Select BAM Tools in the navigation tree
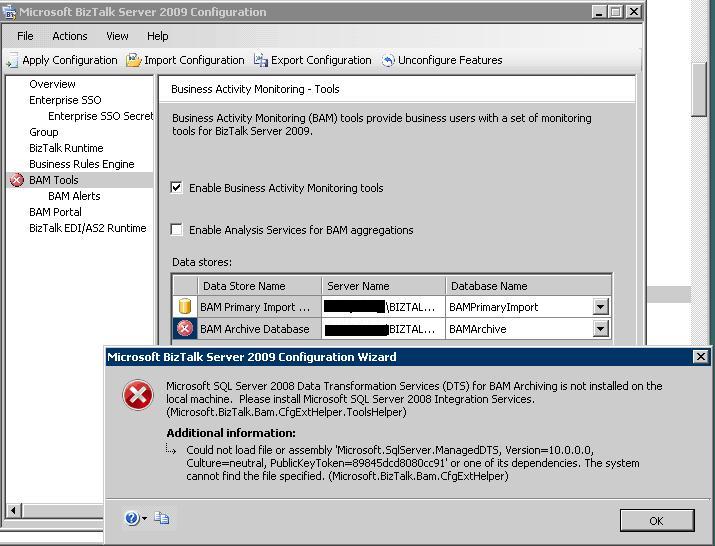The image size is (715, 546). [x=54, y=180]
